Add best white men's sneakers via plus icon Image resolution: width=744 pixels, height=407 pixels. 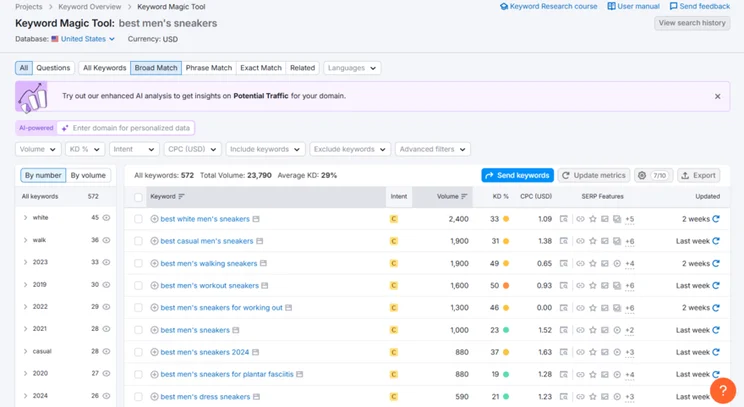pos(154,219)
